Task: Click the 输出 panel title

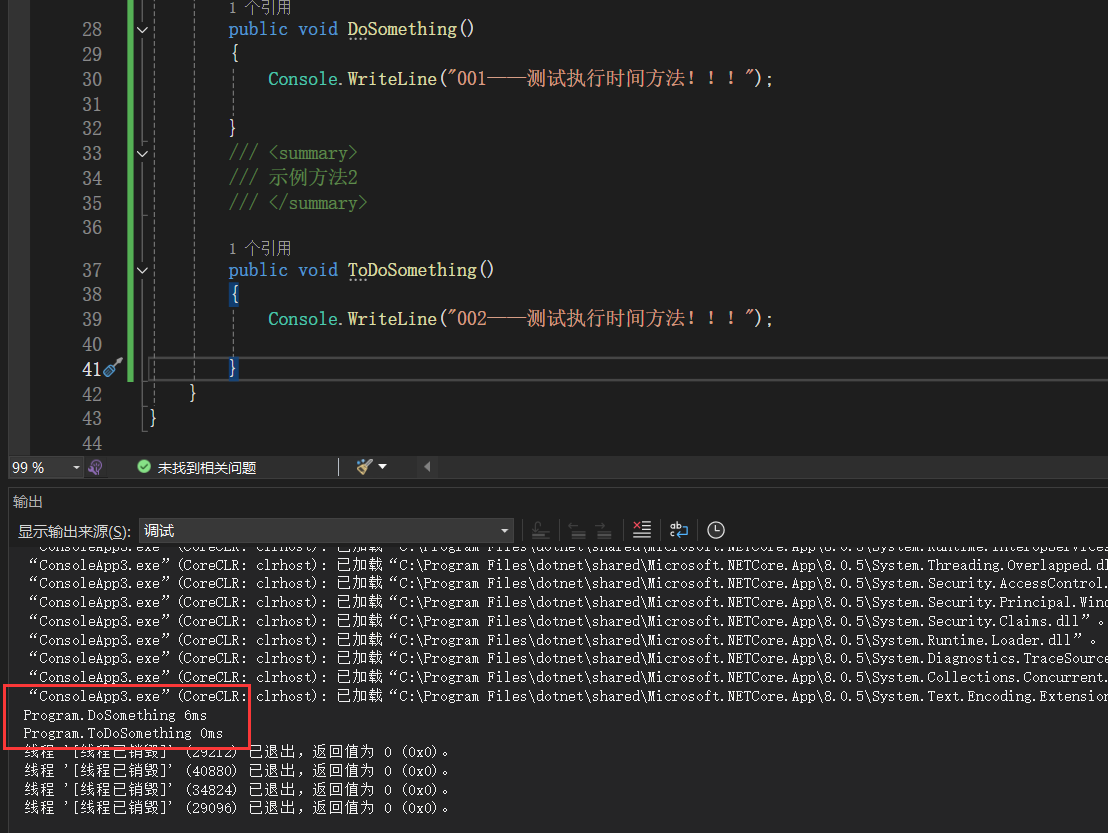Action: click(28, 501)
